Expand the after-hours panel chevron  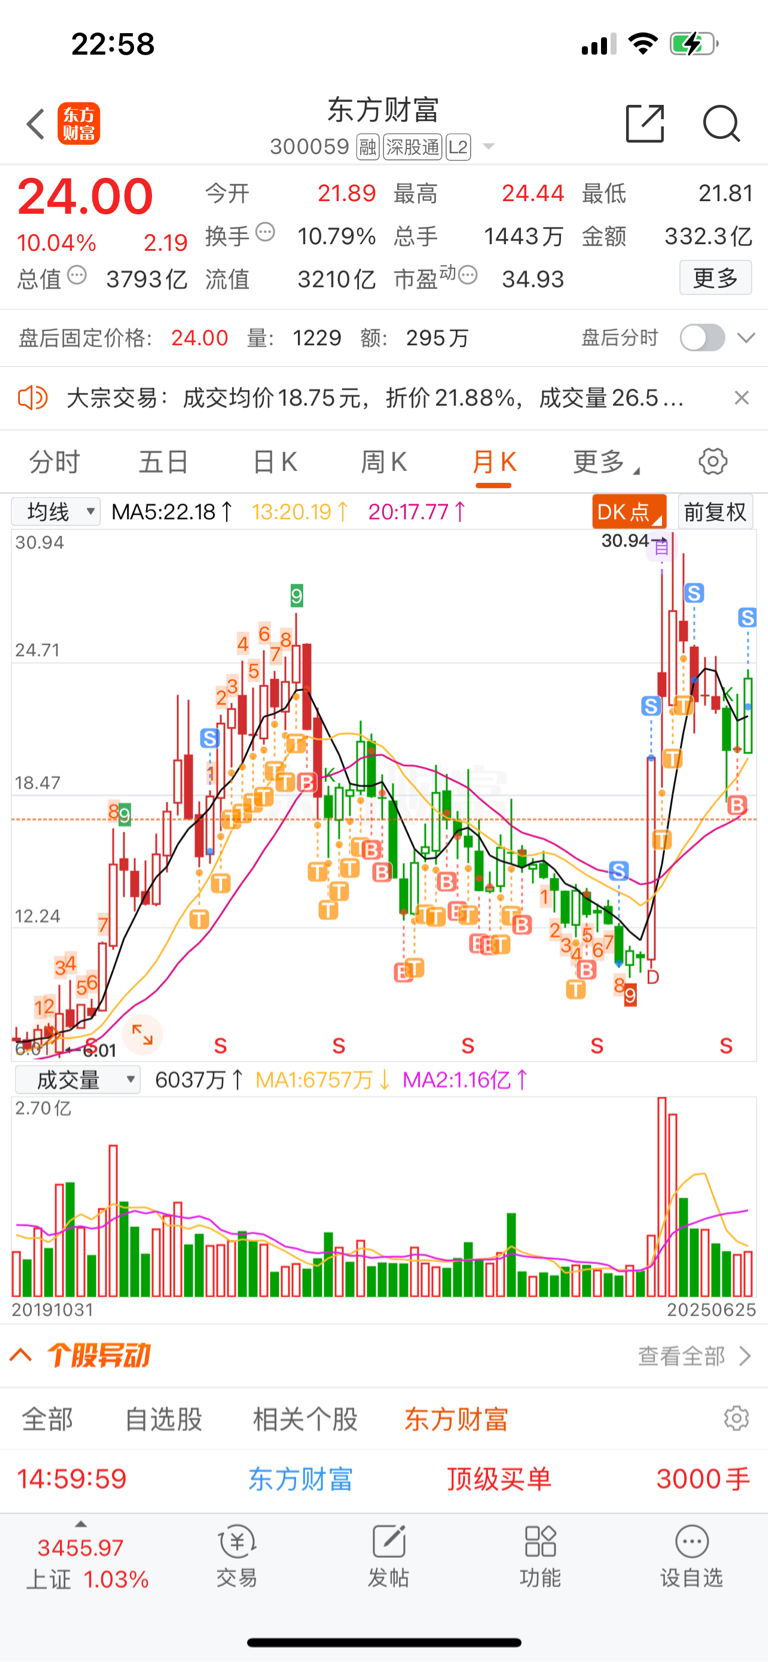coord(746,338)
